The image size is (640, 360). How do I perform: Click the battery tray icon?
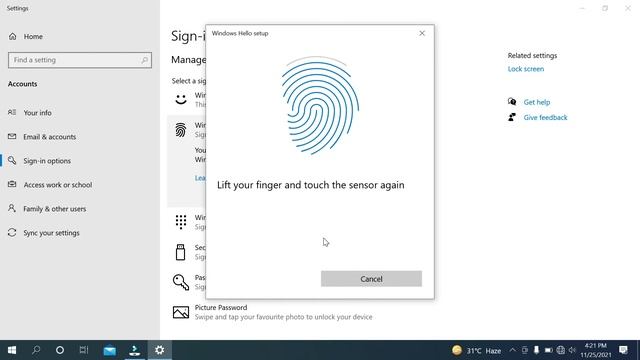tap(549, 350)
